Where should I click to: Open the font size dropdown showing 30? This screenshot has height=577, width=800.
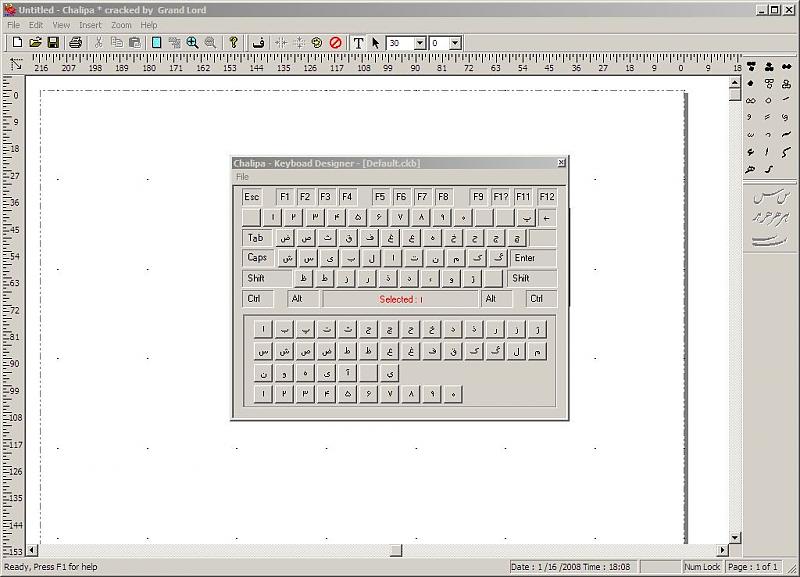pos(420,43)
